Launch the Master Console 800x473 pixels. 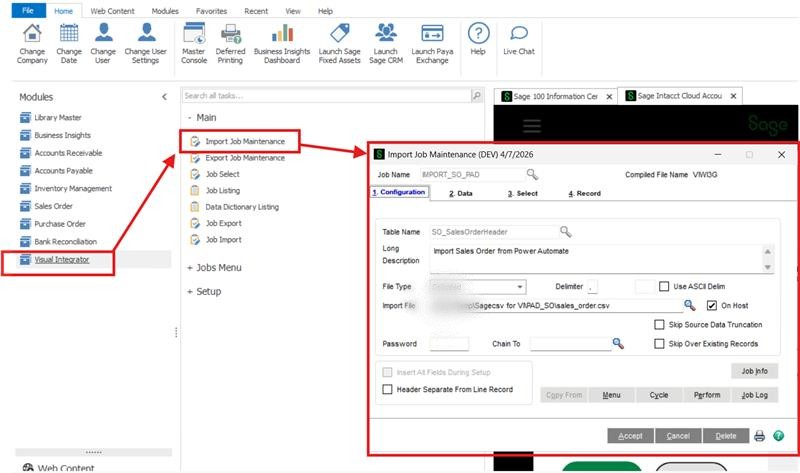click(194, 43)
